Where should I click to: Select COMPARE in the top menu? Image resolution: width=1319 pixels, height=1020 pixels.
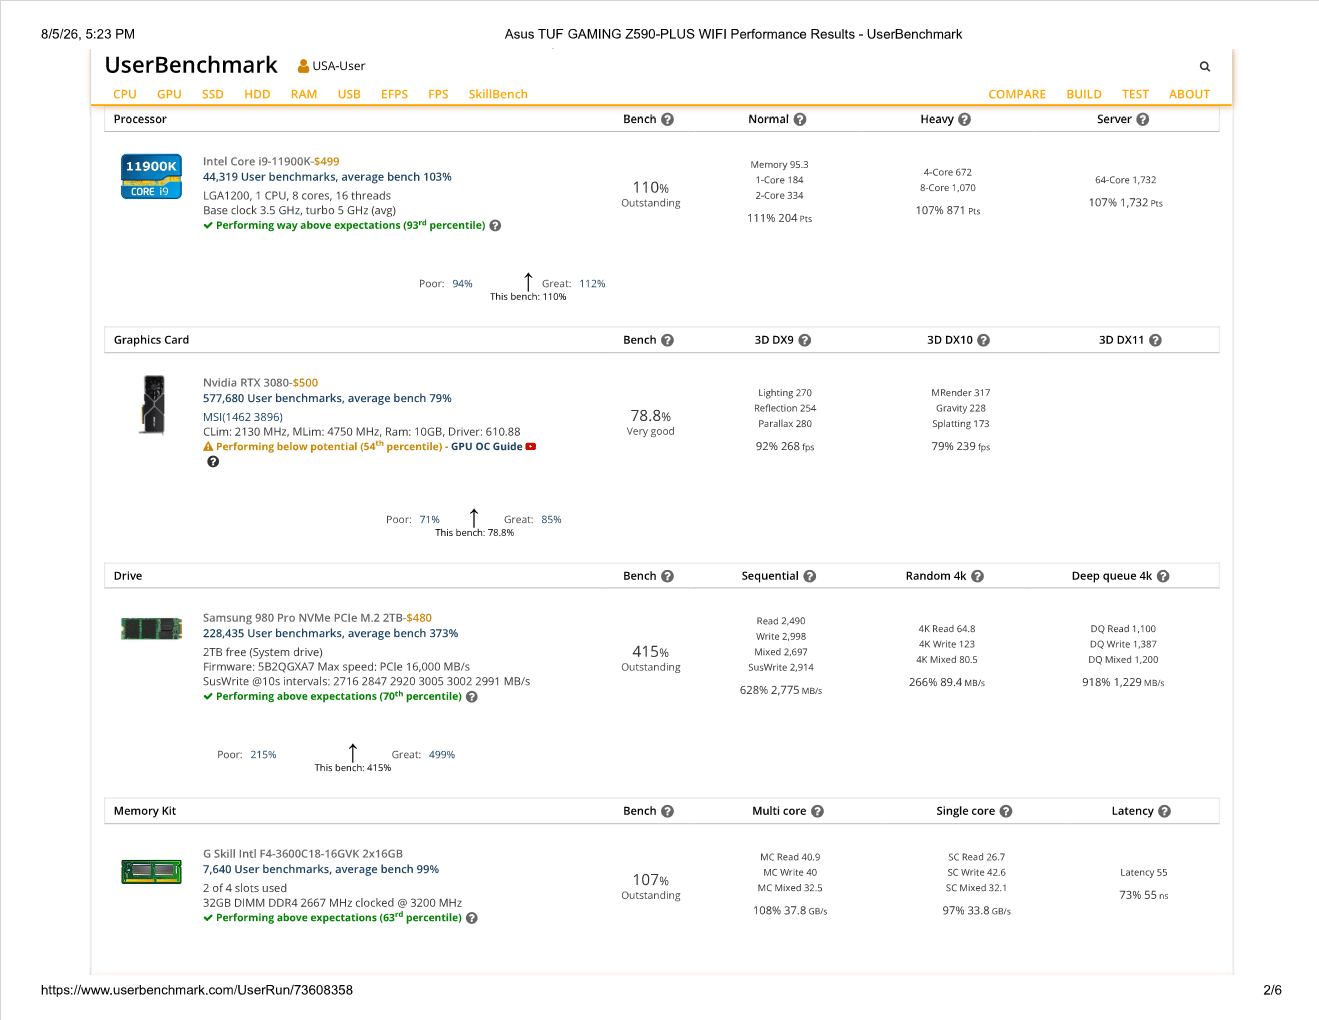tap(1017, 94)
